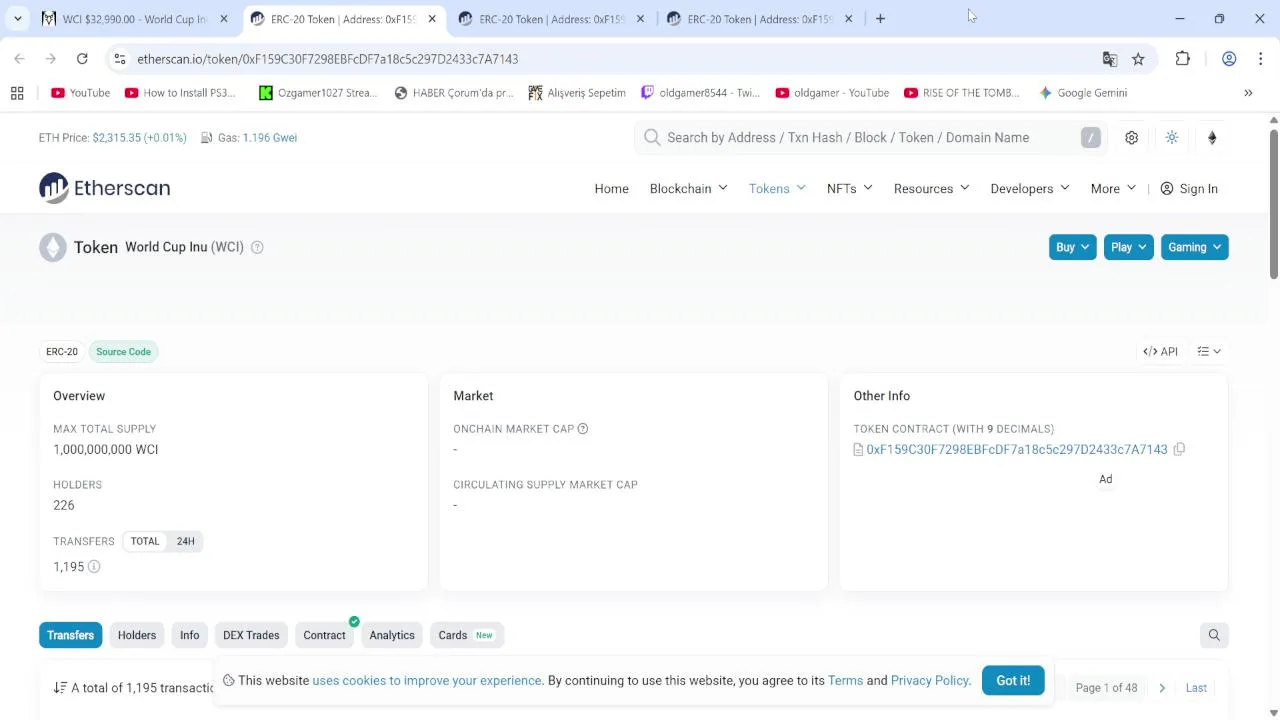Click the Onchain Market Cap help icon
Image resolution: width=1280 pixels, height=720 pixels.
tap(583, 429)
